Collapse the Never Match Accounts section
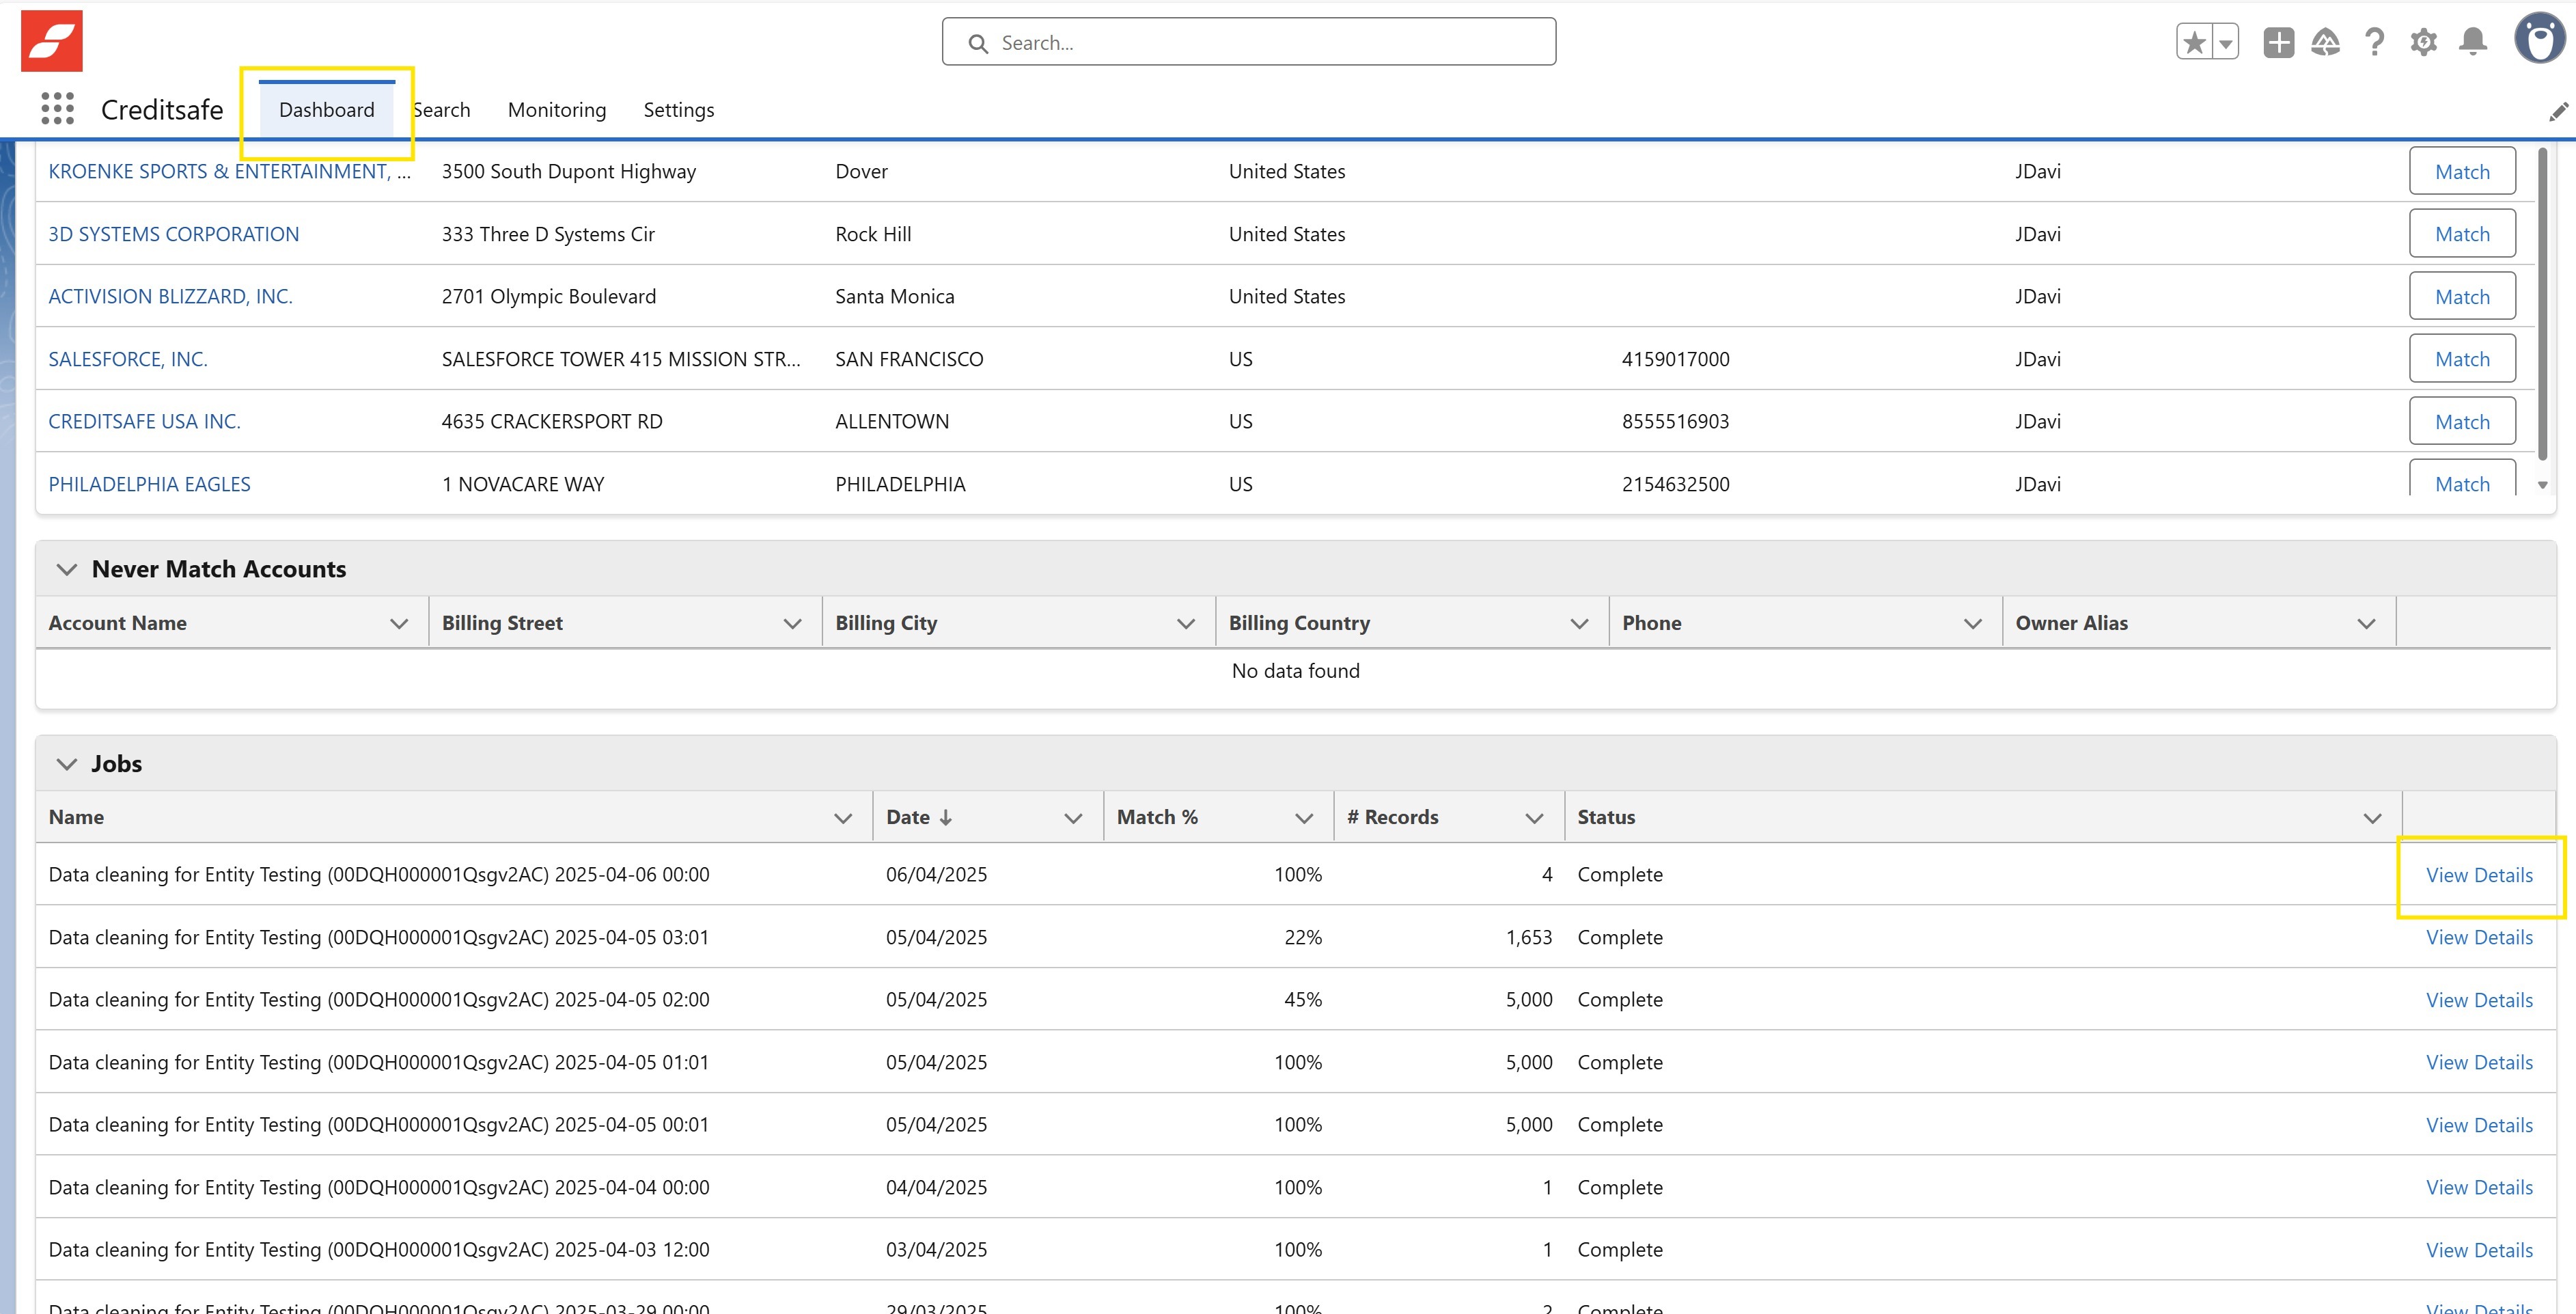 [x=67, y=569]
